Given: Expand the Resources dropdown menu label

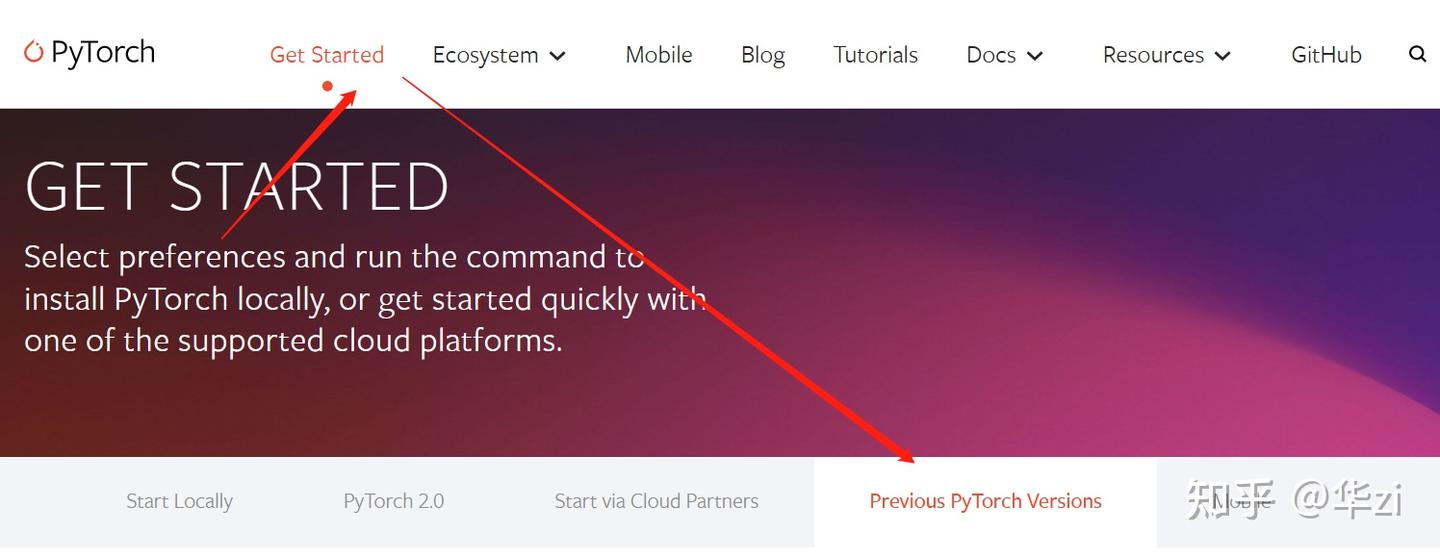Looking at the screenshot, I should tap(1153, 55).
